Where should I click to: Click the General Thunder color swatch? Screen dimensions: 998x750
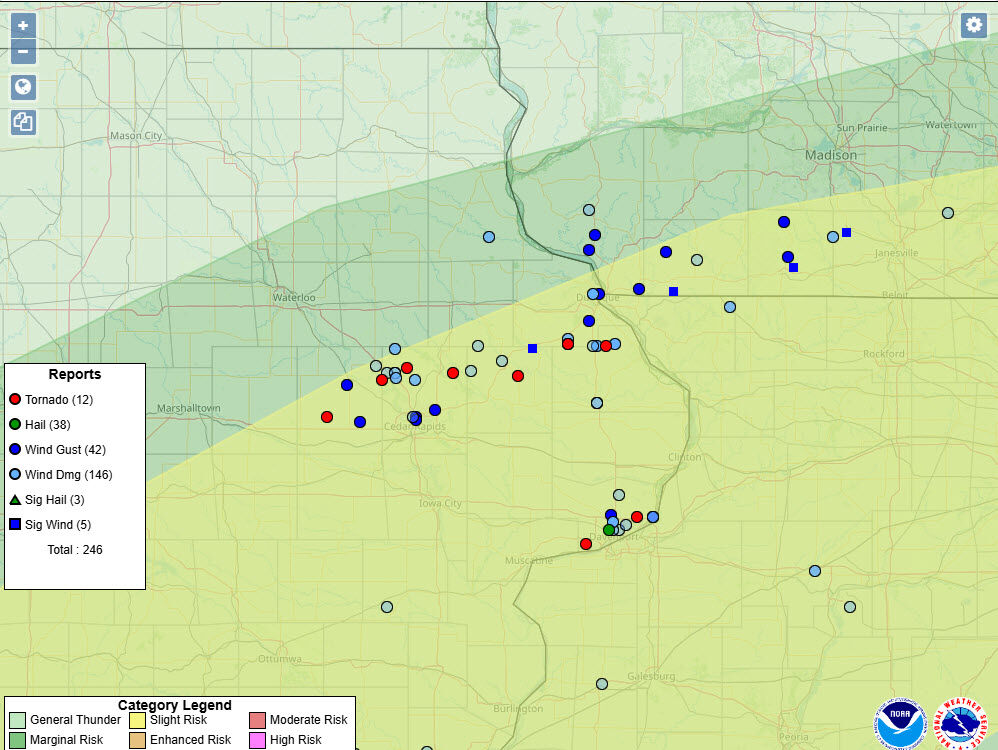click(x=18, y=720)
